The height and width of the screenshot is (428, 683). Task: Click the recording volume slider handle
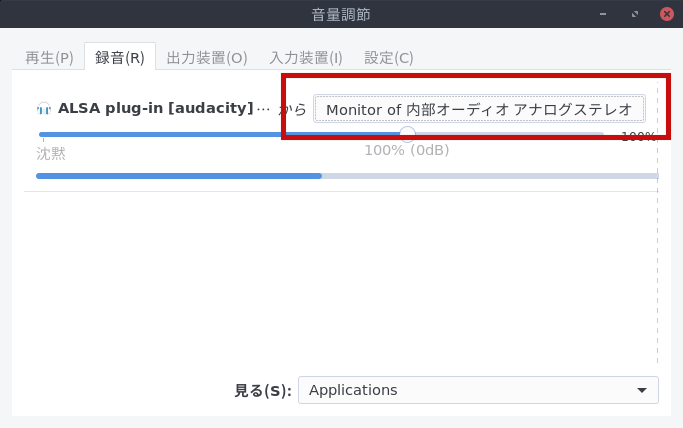click(407, 134)
